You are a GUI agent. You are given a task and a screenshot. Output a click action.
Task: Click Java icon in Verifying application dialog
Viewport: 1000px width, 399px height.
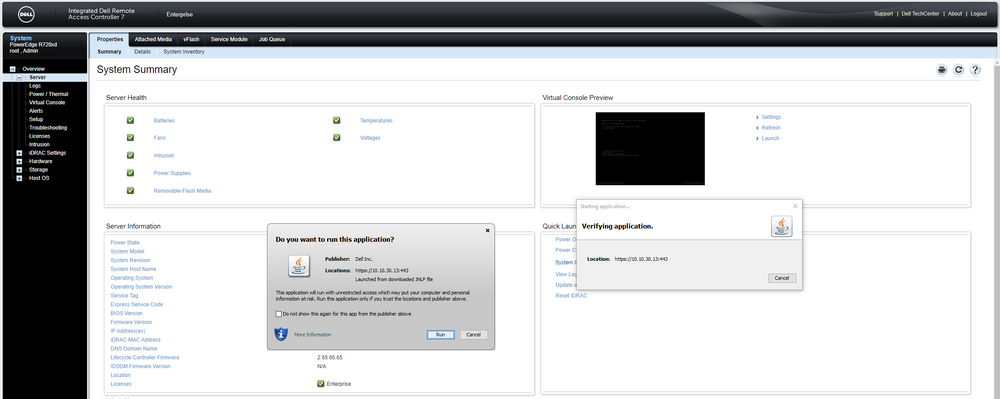(781, 226)
